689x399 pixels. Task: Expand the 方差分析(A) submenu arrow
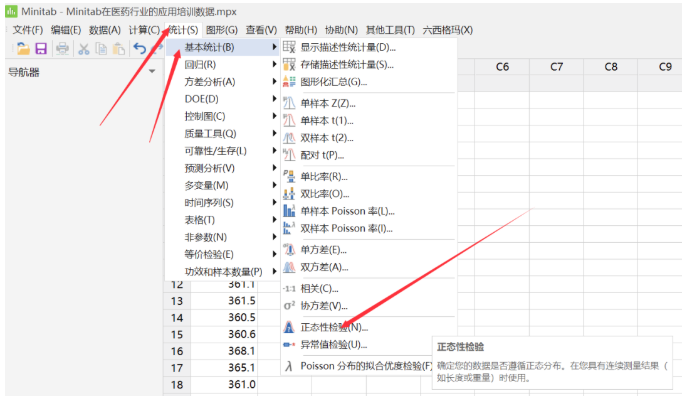click(275, 82)
